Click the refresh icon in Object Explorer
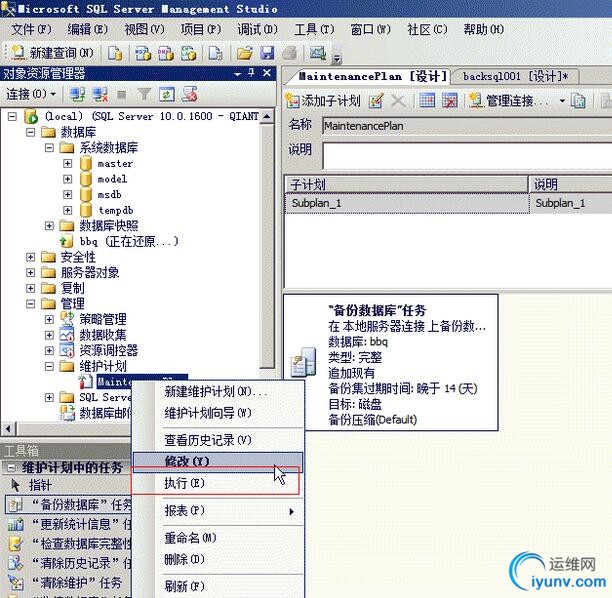This screenshot has width=612, height=598. click(167, 94)
